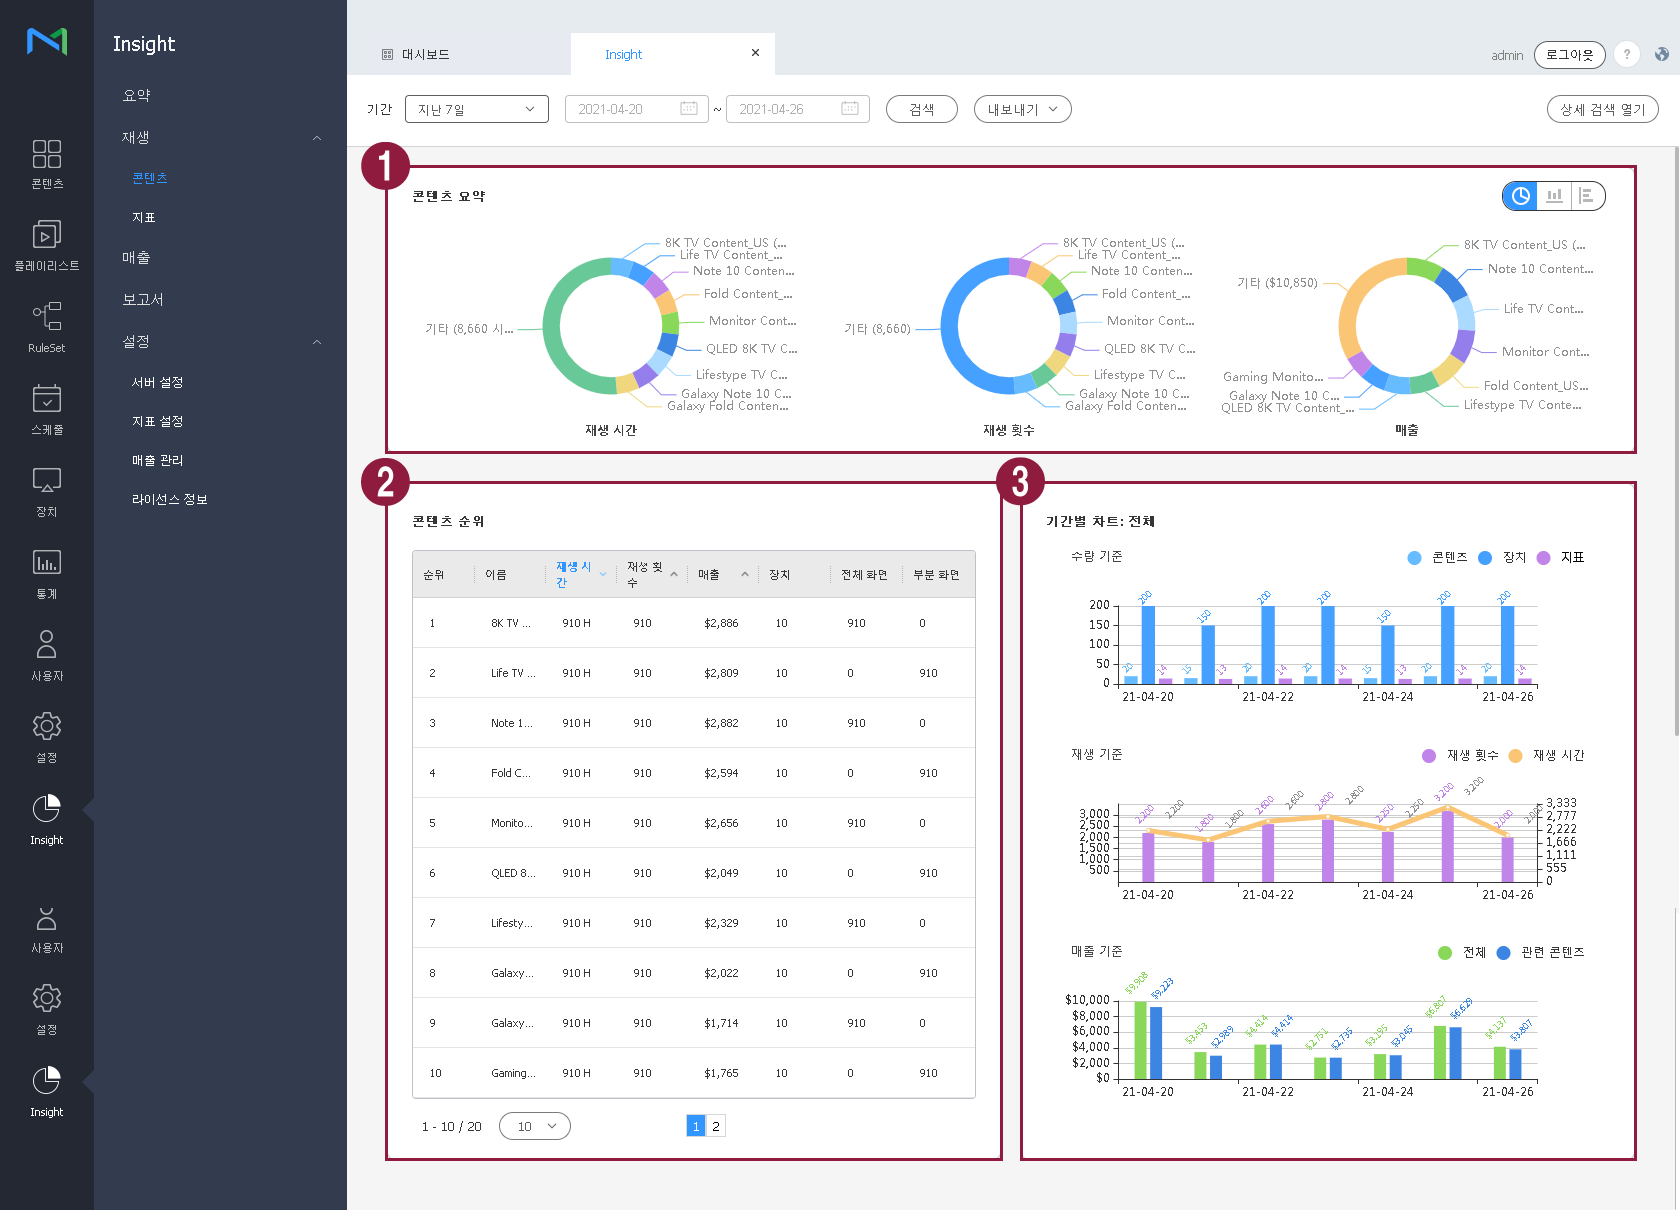Viewport: 1680px width, 1210px height.
Task: Open the 콘텐츠 section in the left rail
Action: (x=46, y=164)
